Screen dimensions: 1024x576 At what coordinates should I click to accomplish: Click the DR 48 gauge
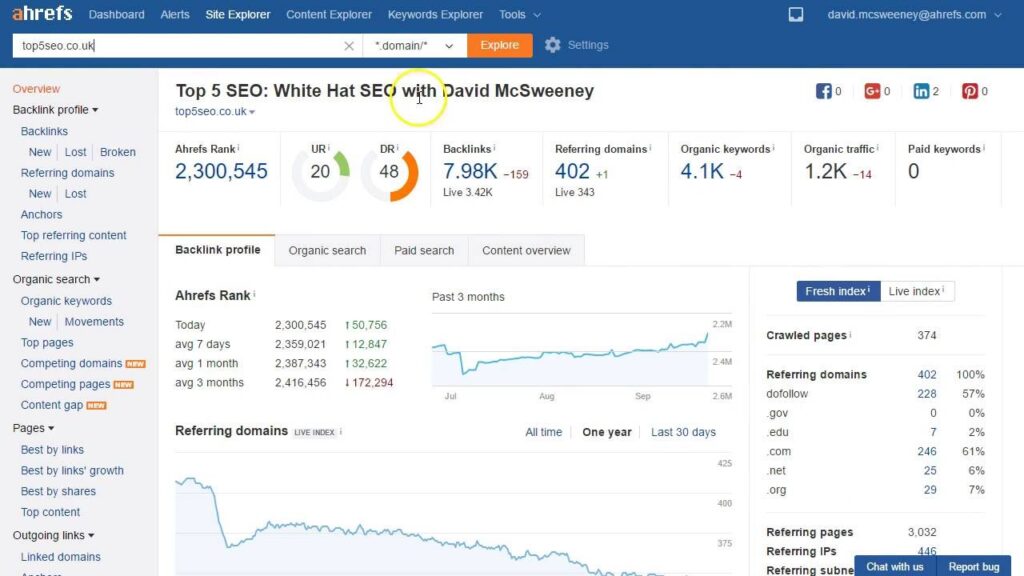tap(389, 173)
